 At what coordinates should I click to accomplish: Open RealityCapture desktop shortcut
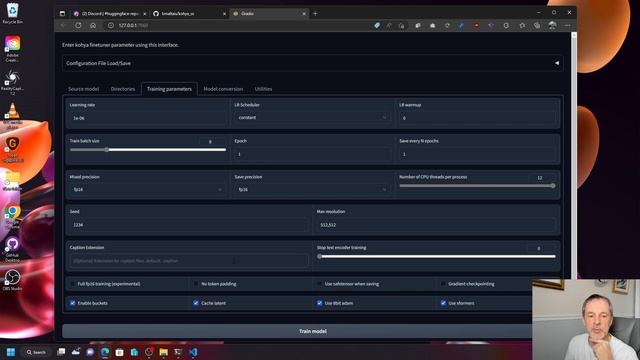[x=12, y=82]
